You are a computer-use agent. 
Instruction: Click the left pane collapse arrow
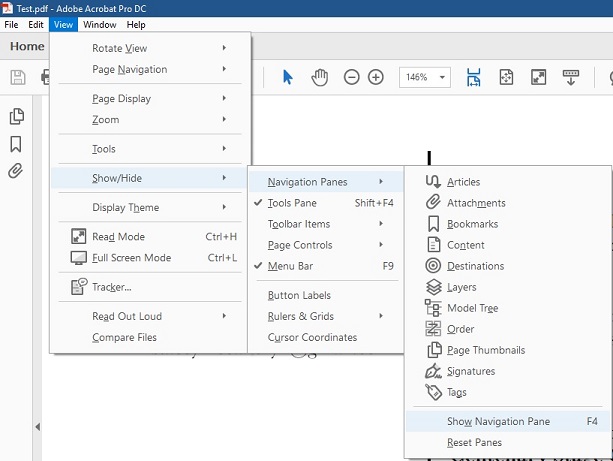coord(38,427)
